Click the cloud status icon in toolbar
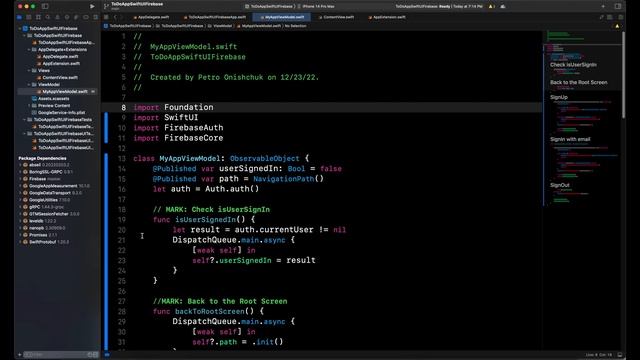 [x=503, y=7]
